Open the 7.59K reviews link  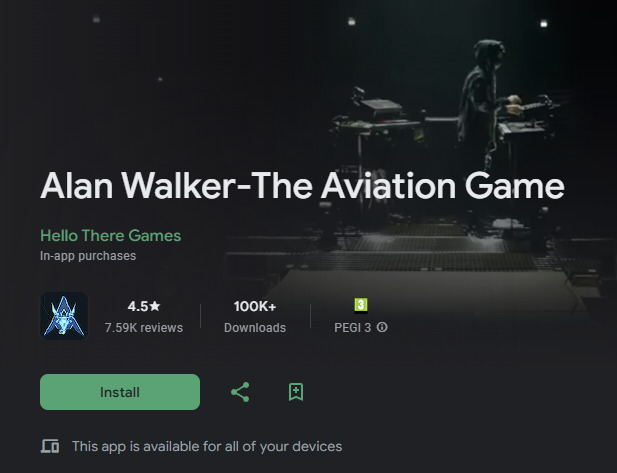coord(144,327)
